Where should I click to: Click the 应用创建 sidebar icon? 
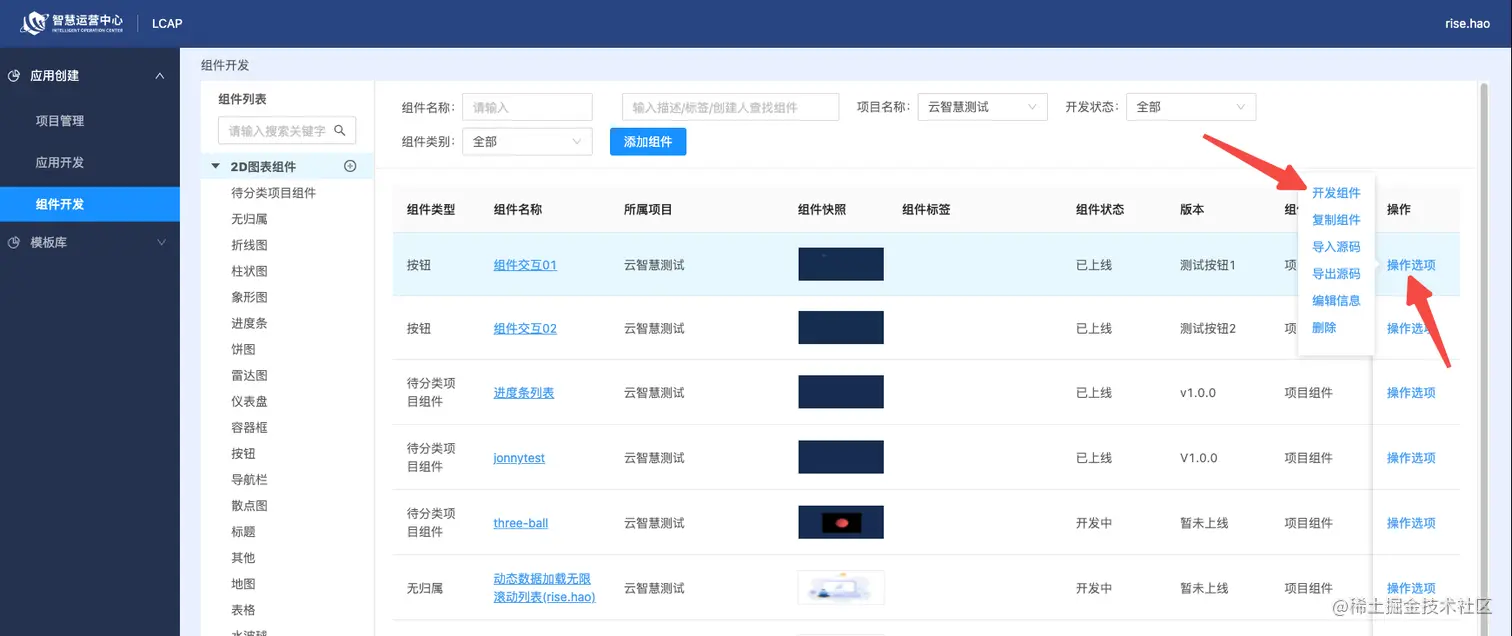15,76
